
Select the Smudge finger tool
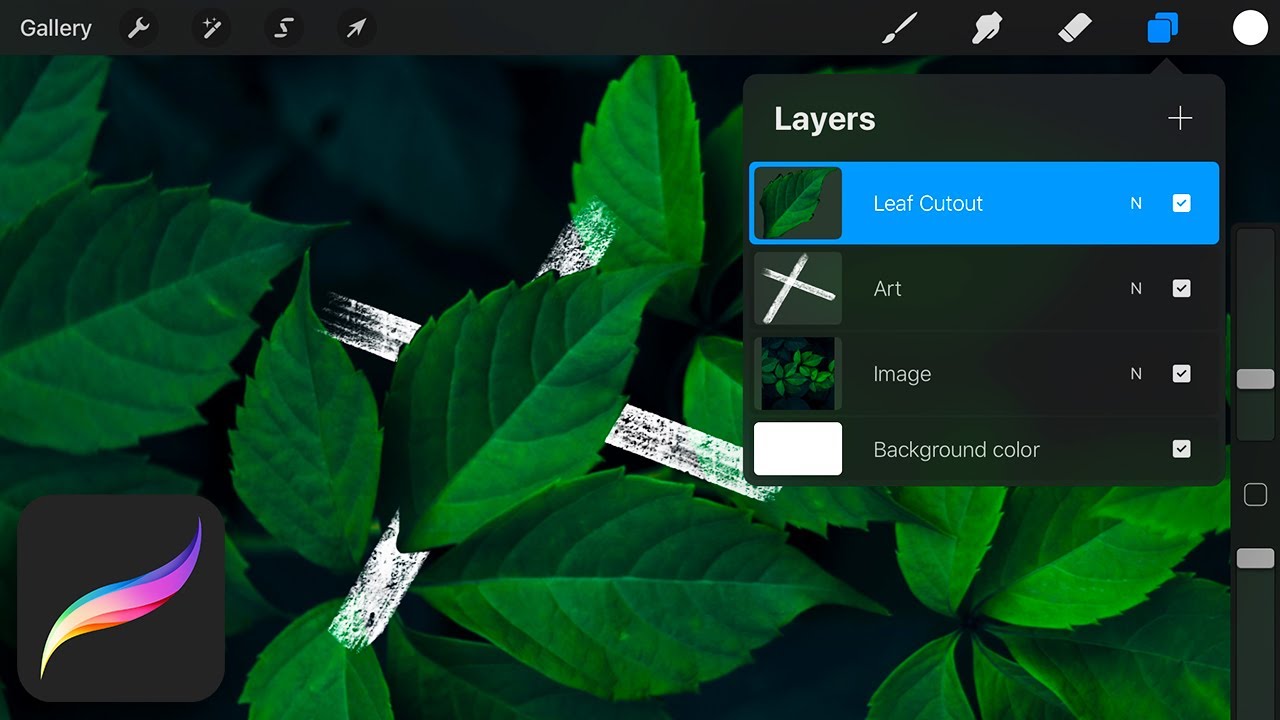pos(988,28)
